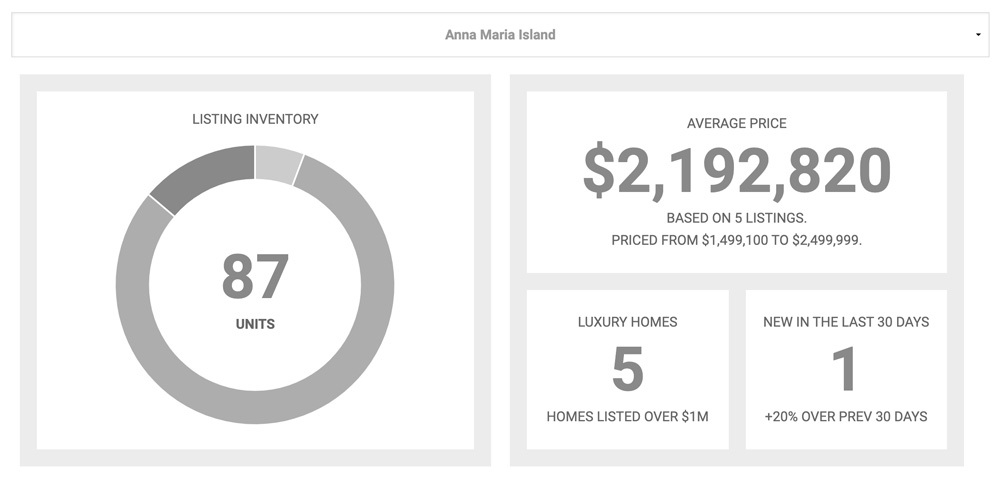Select the new listings count 1
1000x479 pixels.
click(x=846, y=369)
